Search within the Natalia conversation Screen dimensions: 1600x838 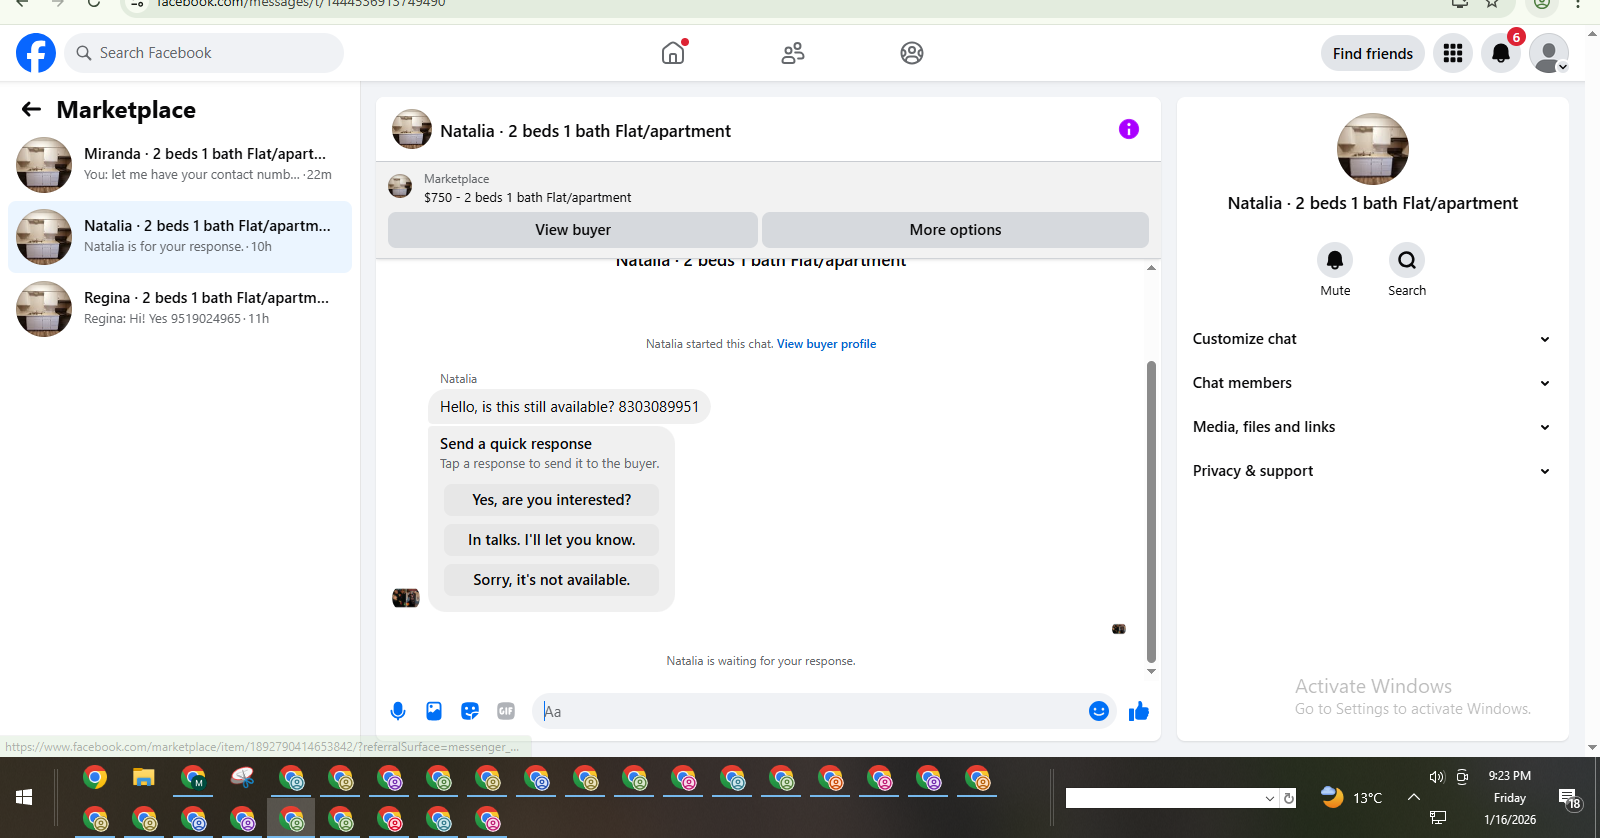pos(1407,260)
